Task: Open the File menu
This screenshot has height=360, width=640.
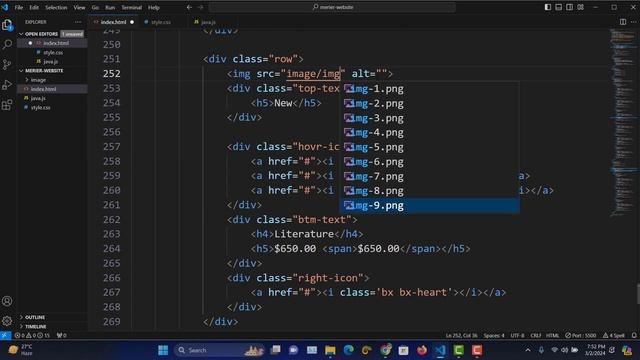Action: pyautogui.click(x=19, y=7)
